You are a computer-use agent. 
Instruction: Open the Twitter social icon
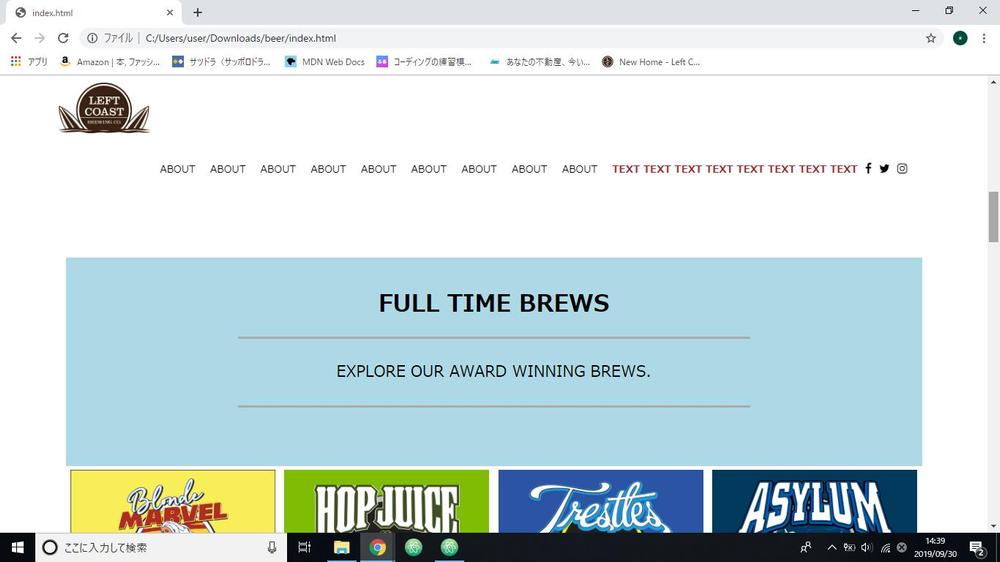pos(884,168)
